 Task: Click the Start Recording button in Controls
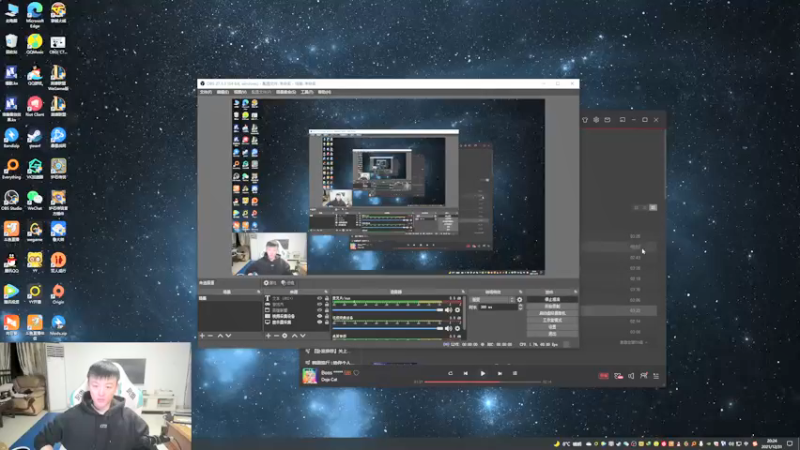[x=552, y=306]
